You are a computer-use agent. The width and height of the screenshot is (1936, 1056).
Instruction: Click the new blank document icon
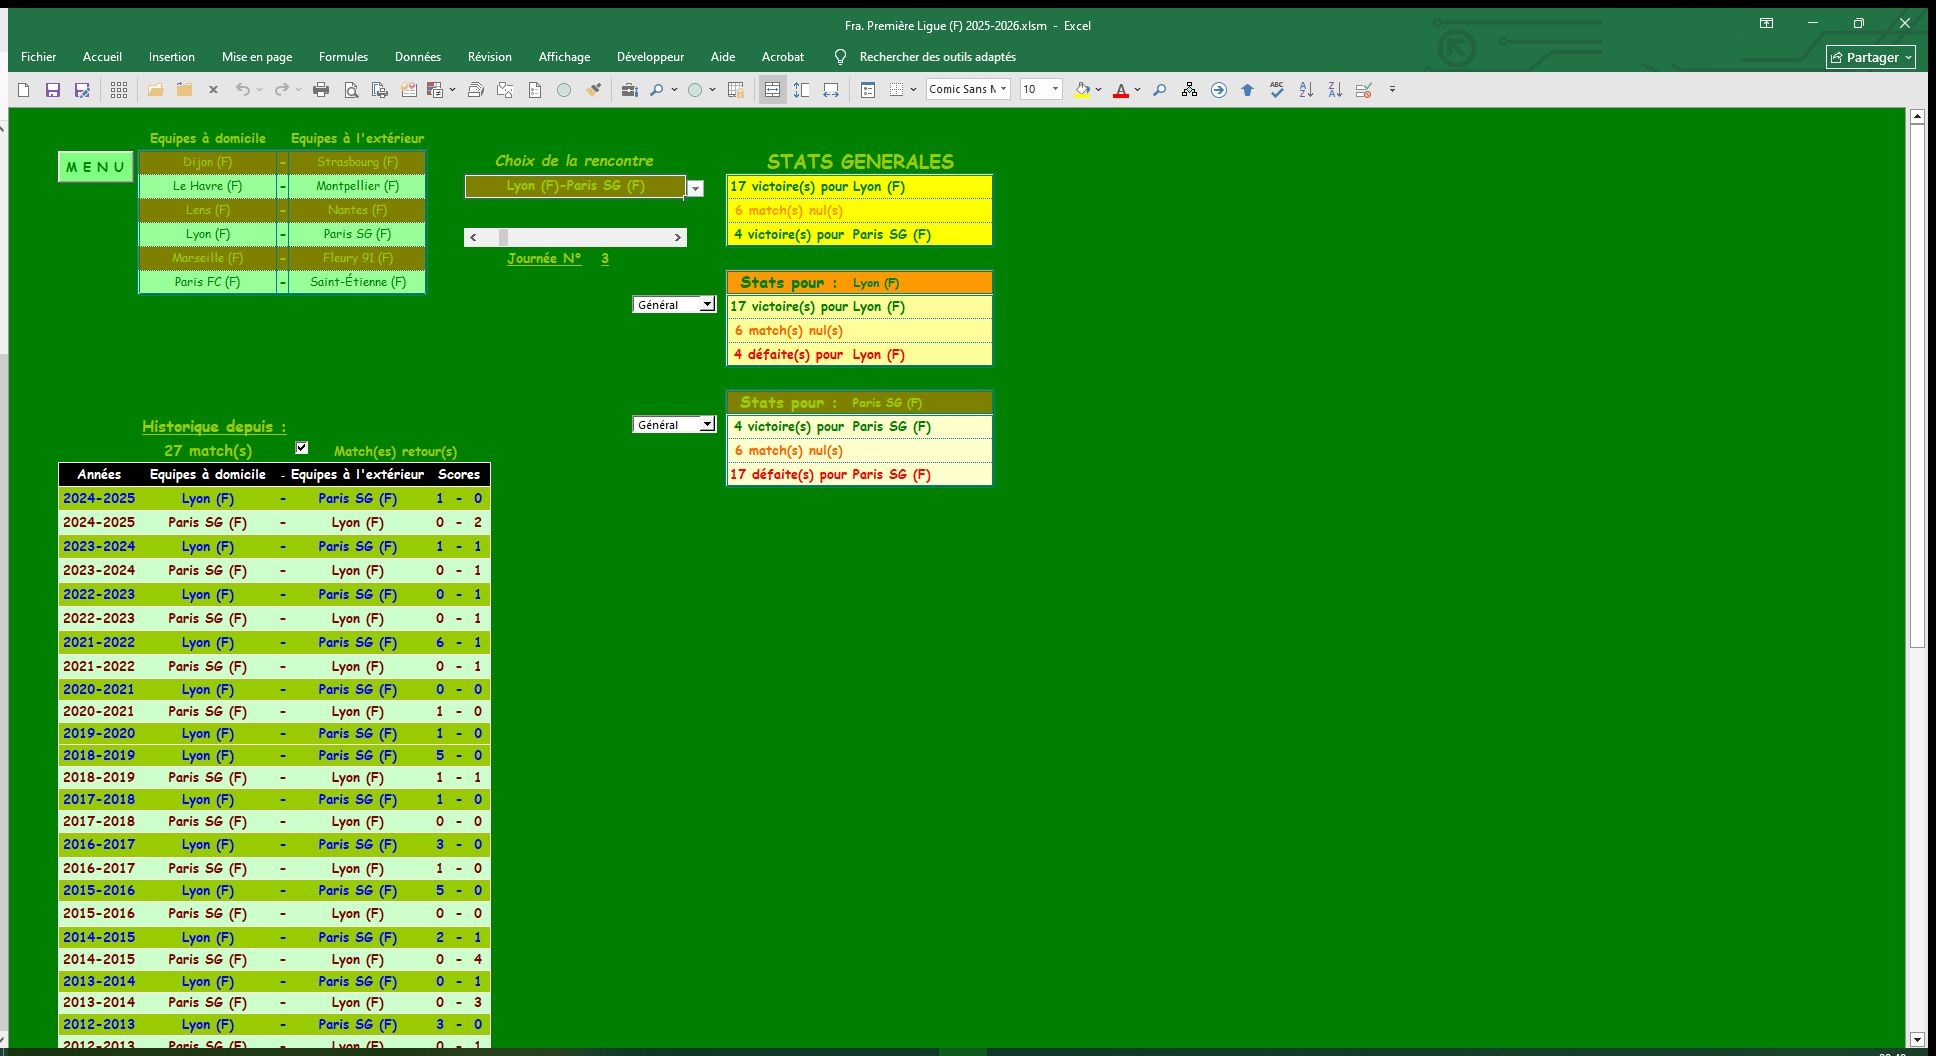[24, 90]
